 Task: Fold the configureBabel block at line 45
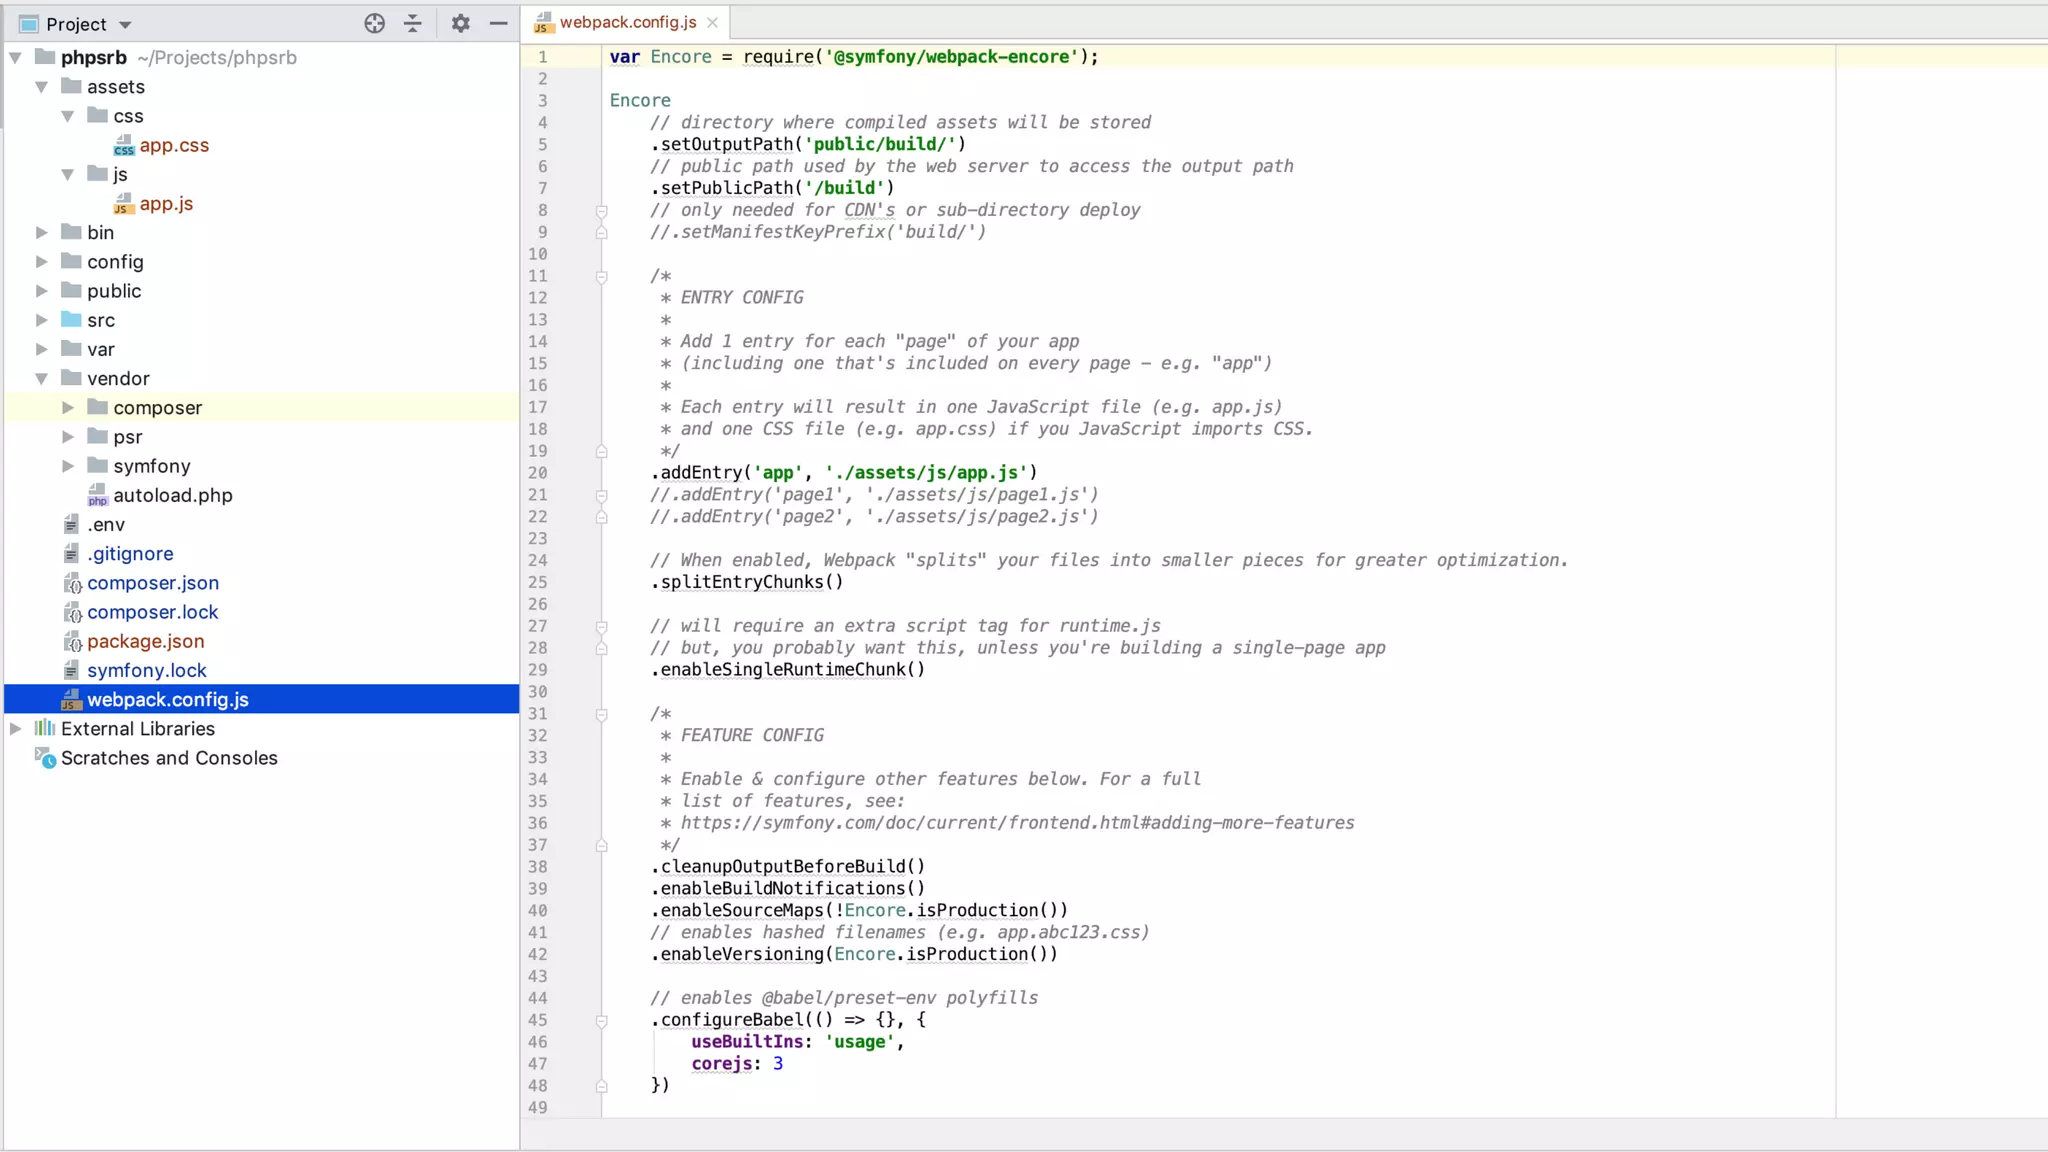(x=602, y=1021)
